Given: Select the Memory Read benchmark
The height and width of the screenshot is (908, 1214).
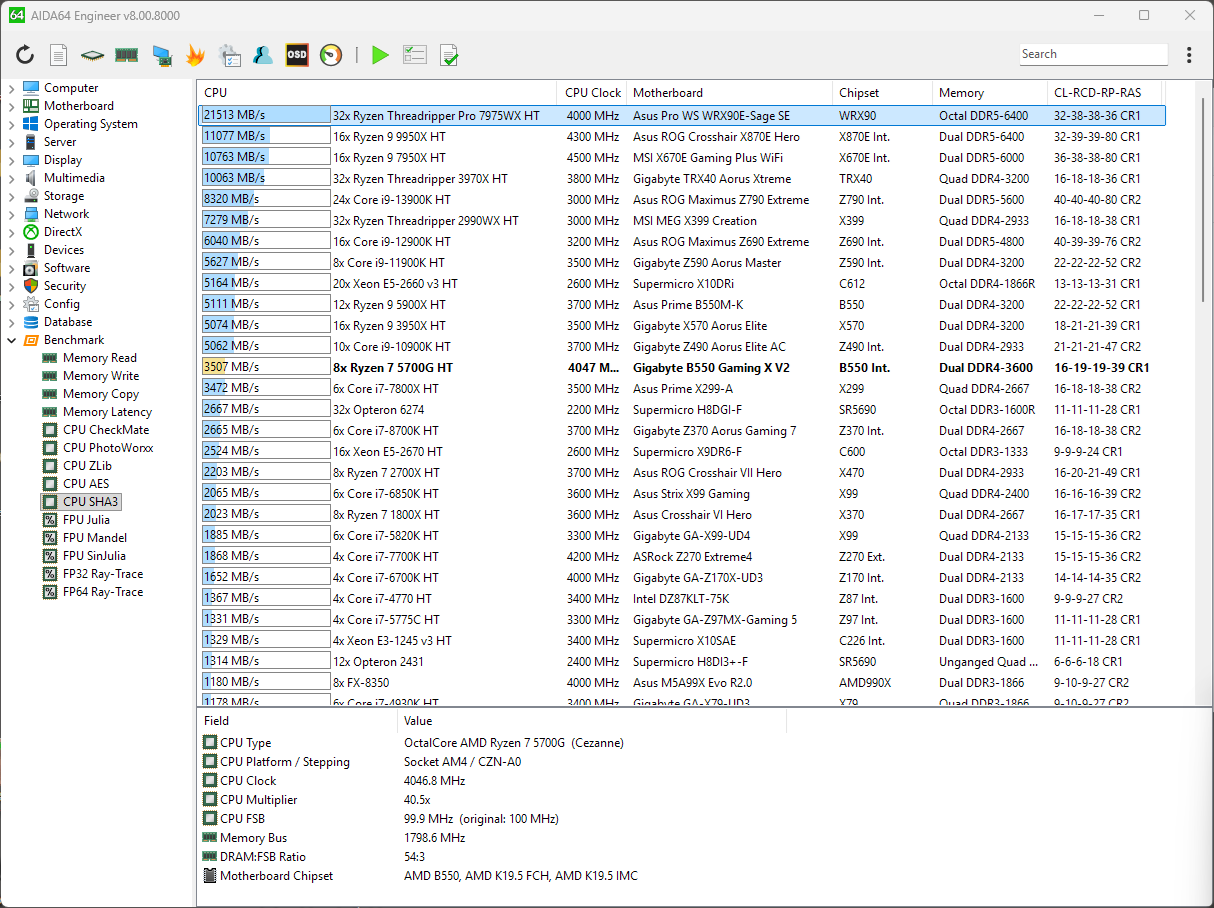Looking at the screenshot, I should 99,358.
